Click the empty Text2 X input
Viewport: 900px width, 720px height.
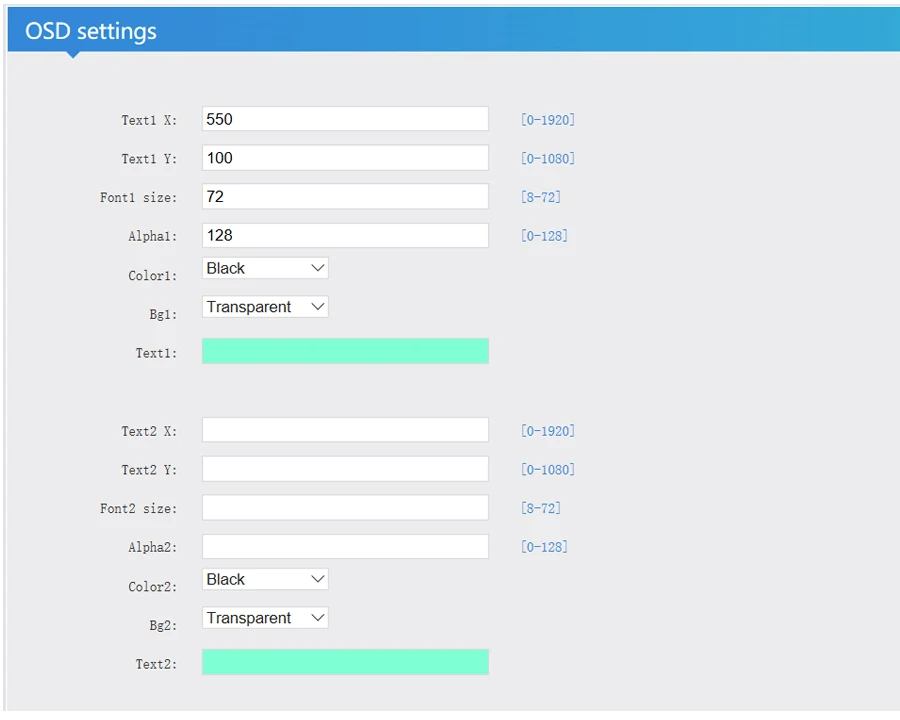pos(345,430)
